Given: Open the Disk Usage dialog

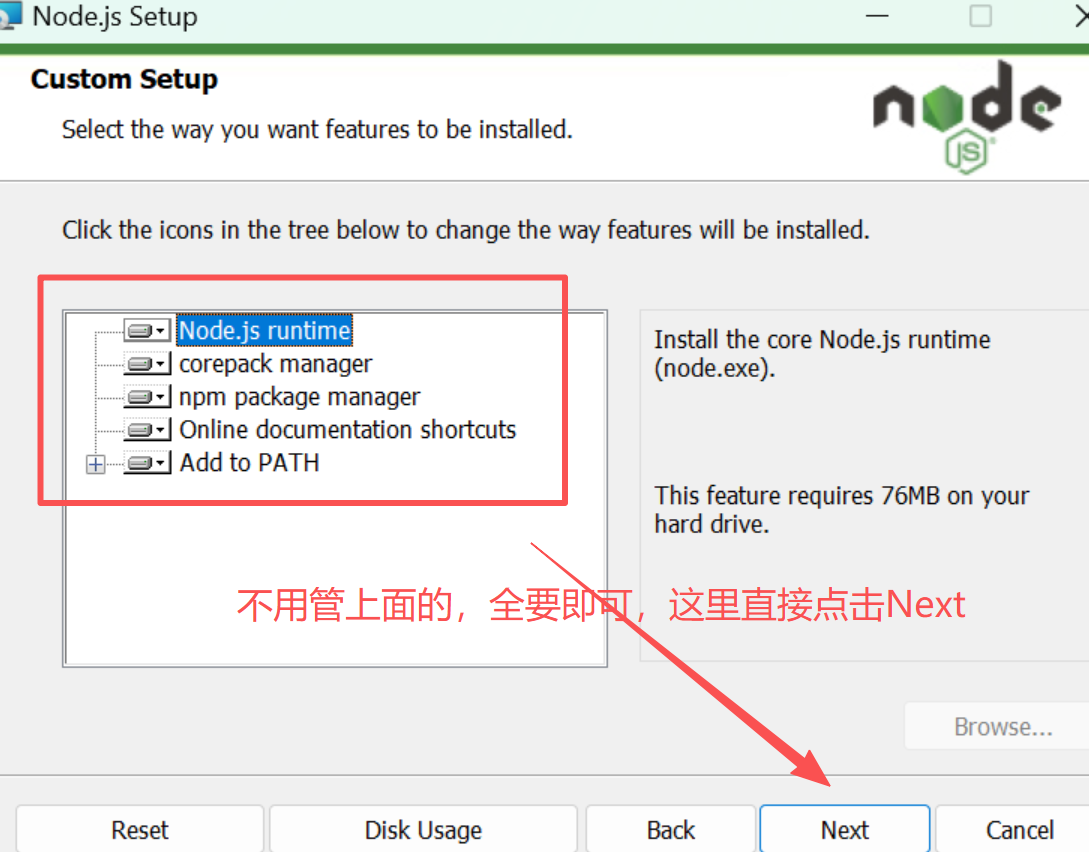Looking at the screenshot, I should [x=423, y=830].
